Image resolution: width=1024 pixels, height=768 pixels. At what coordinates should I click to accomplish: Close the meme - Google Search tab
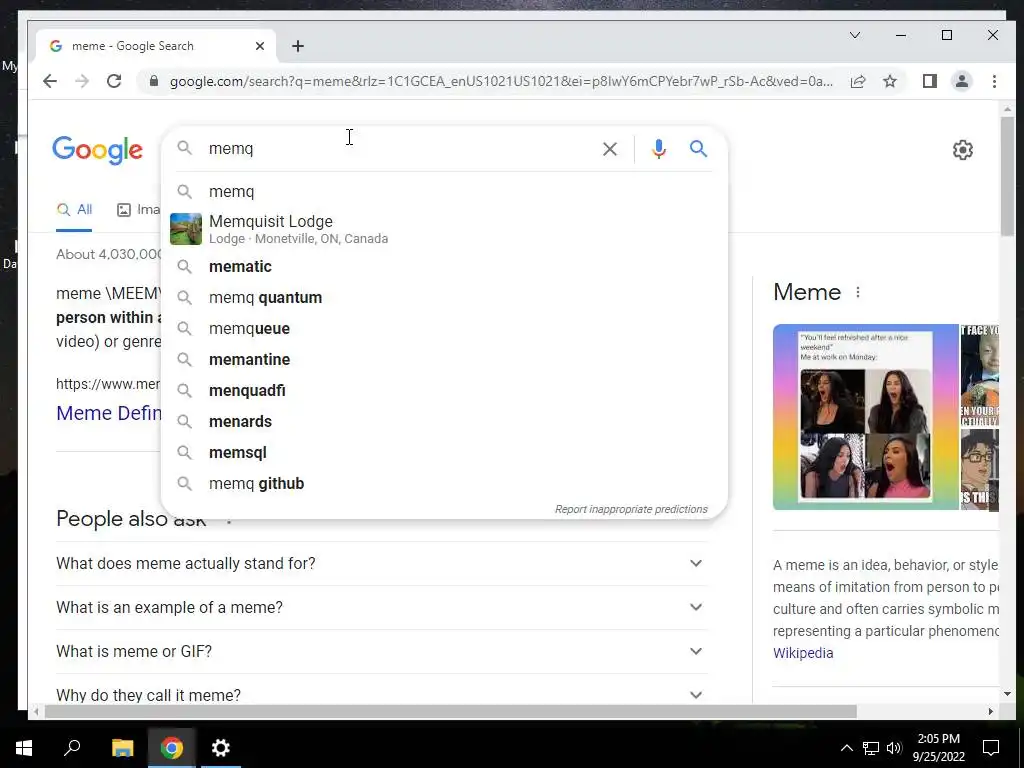260,46
